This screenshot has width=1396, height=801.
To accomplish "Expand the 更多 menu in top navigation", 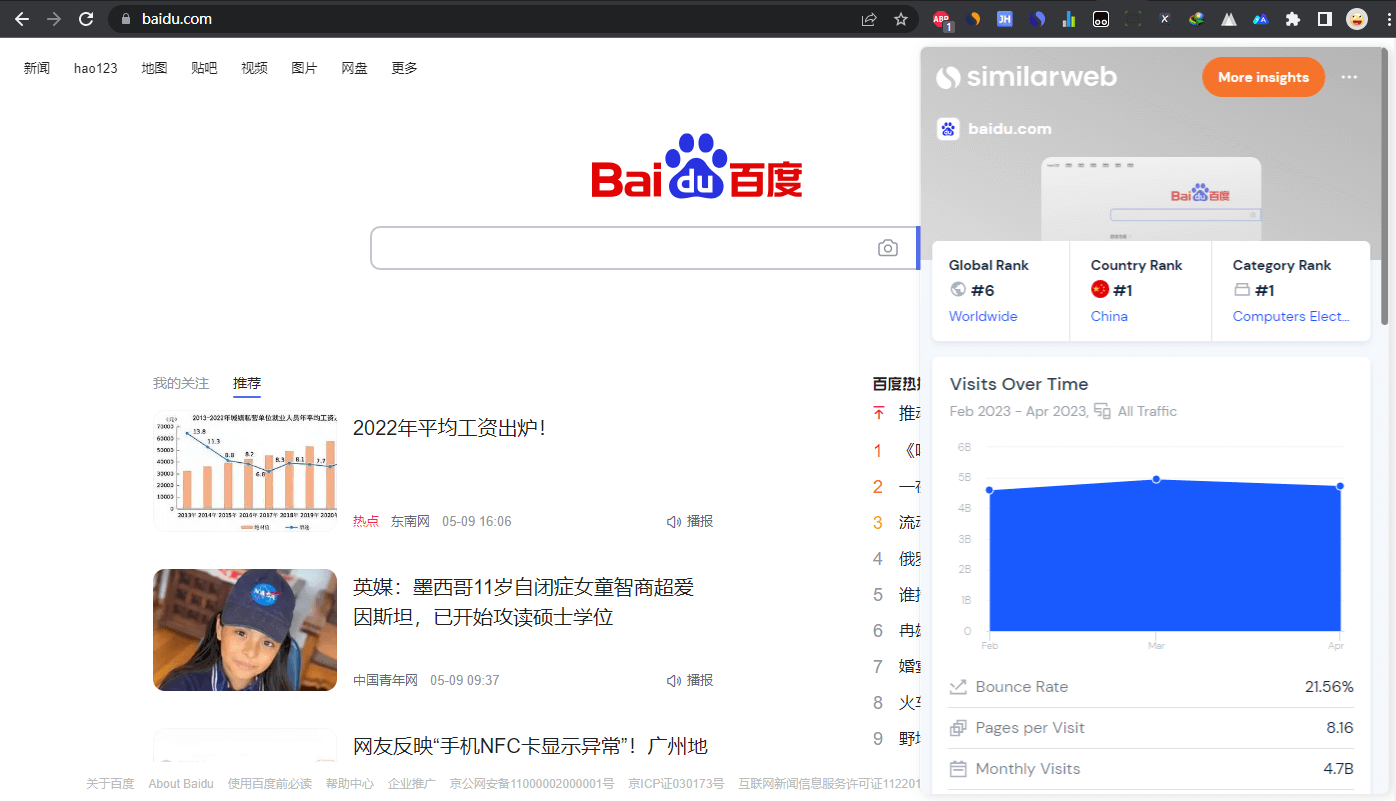I will tap(404, 68).
